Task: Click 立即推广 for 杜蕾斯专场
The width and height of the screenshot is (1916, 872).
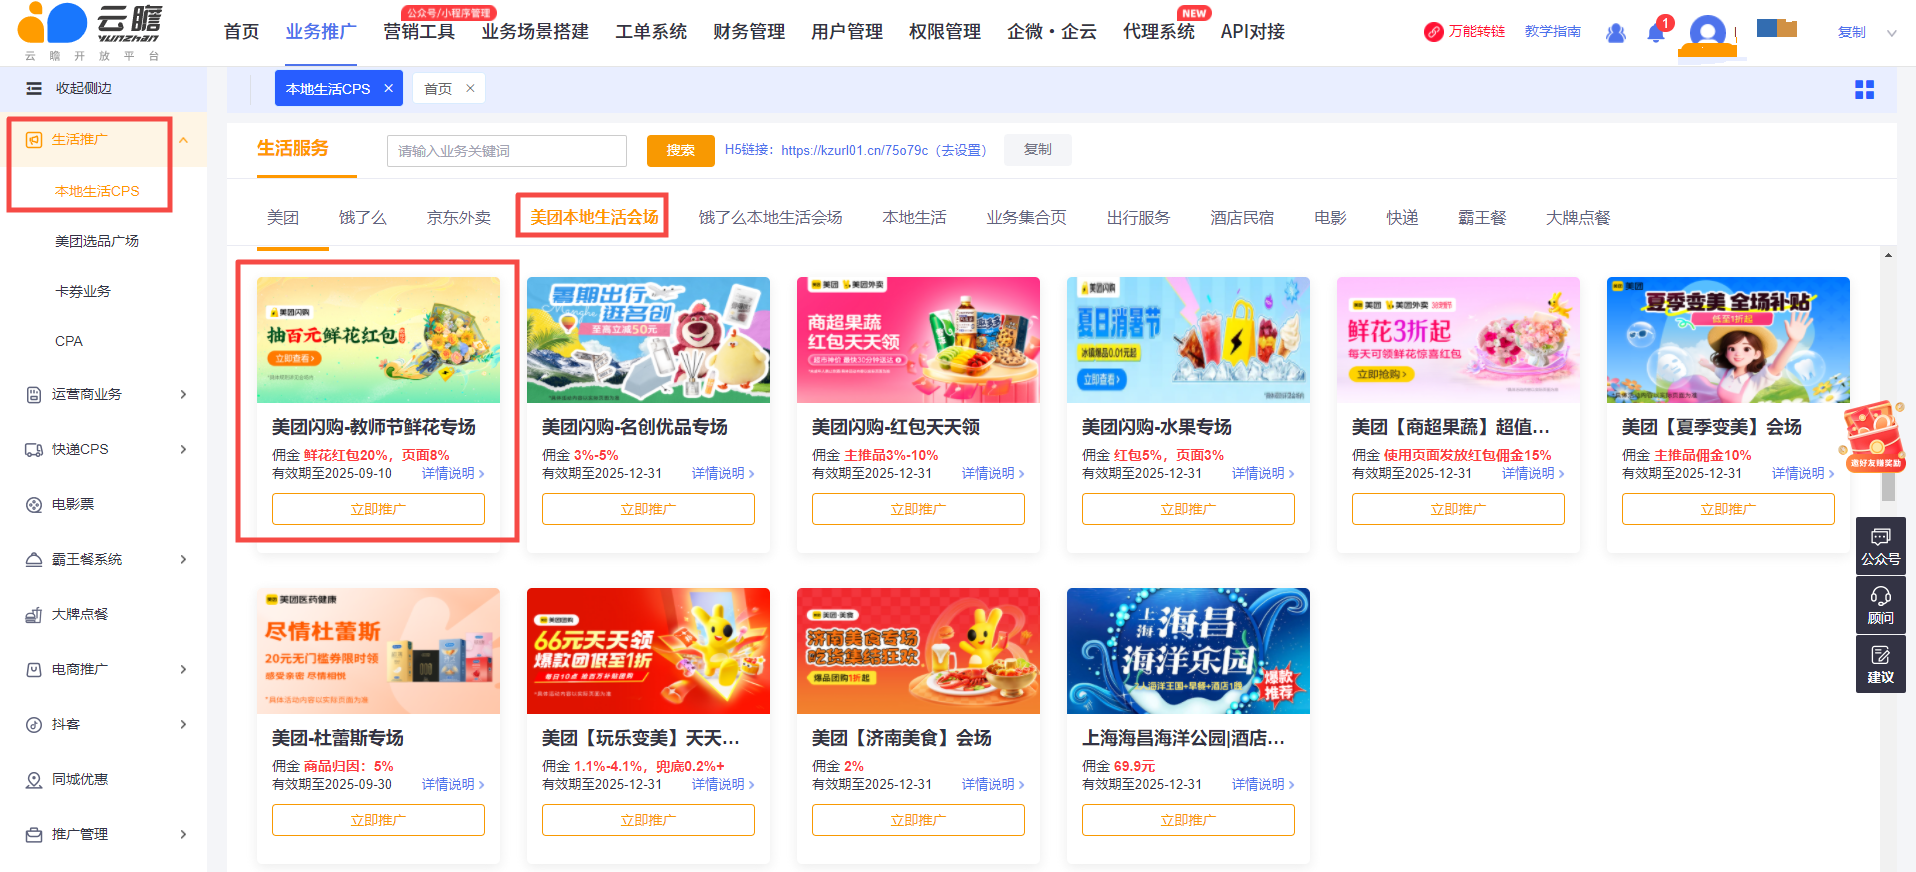Action: pyautogui.click(x=378, y=820)
